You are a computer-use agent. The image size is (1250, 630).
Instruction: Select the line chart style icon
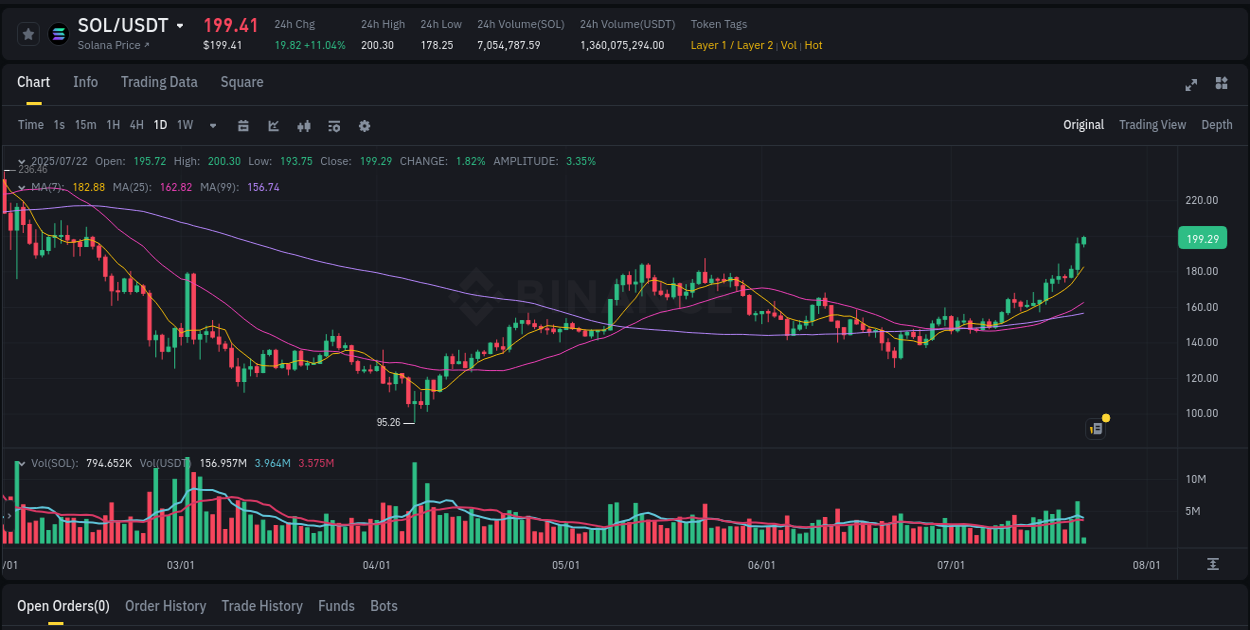(272, 125)
